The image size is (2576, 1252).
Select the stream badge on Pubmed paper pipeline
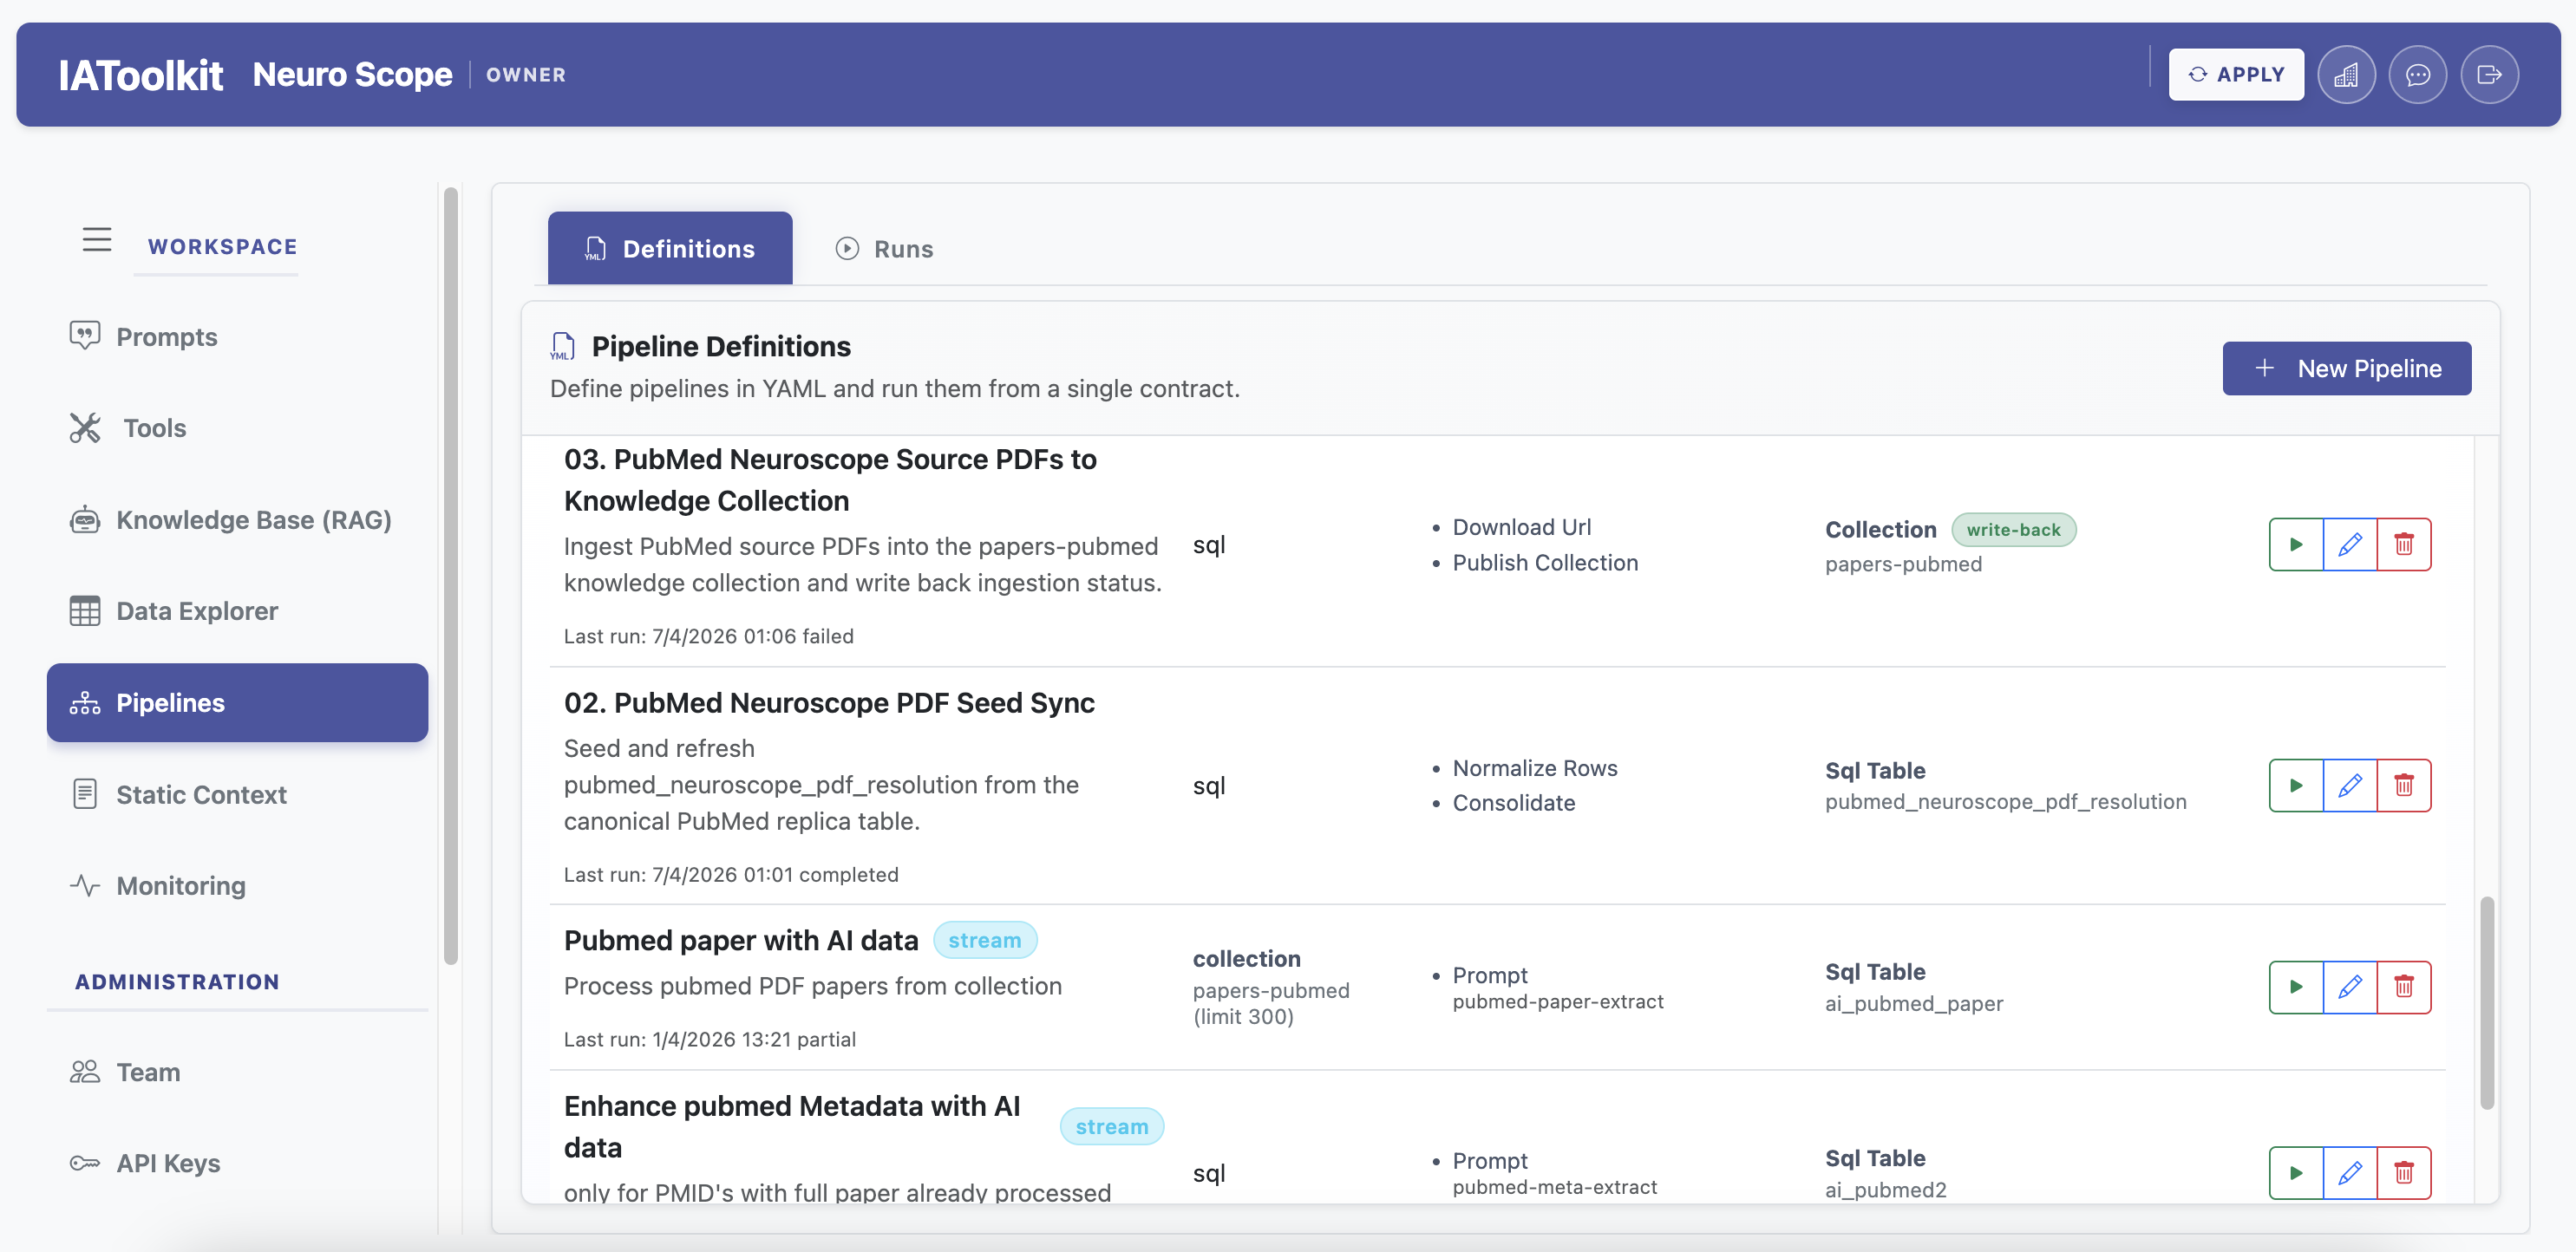pos(986,939)
